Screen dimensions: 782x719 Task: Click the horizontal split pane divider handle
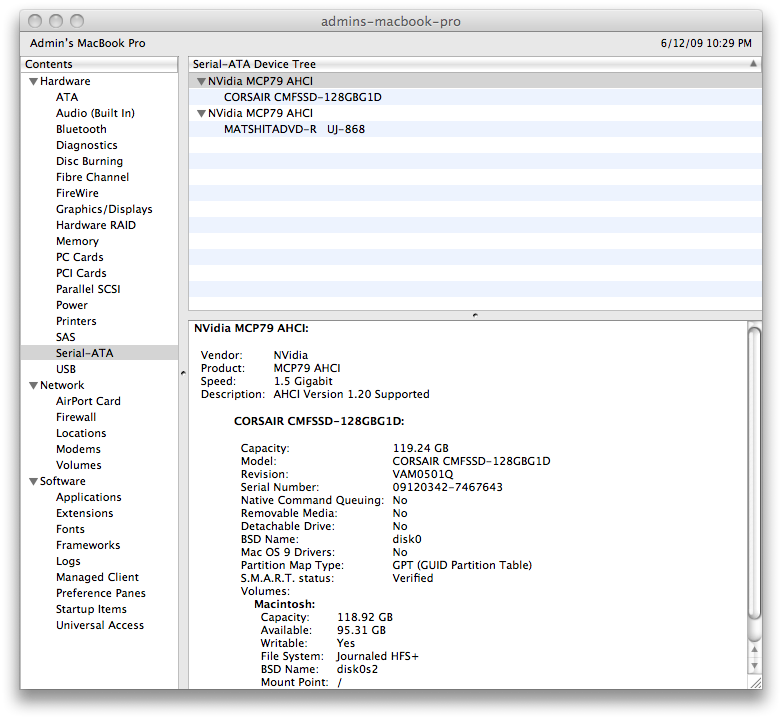(x=475, y=315)
